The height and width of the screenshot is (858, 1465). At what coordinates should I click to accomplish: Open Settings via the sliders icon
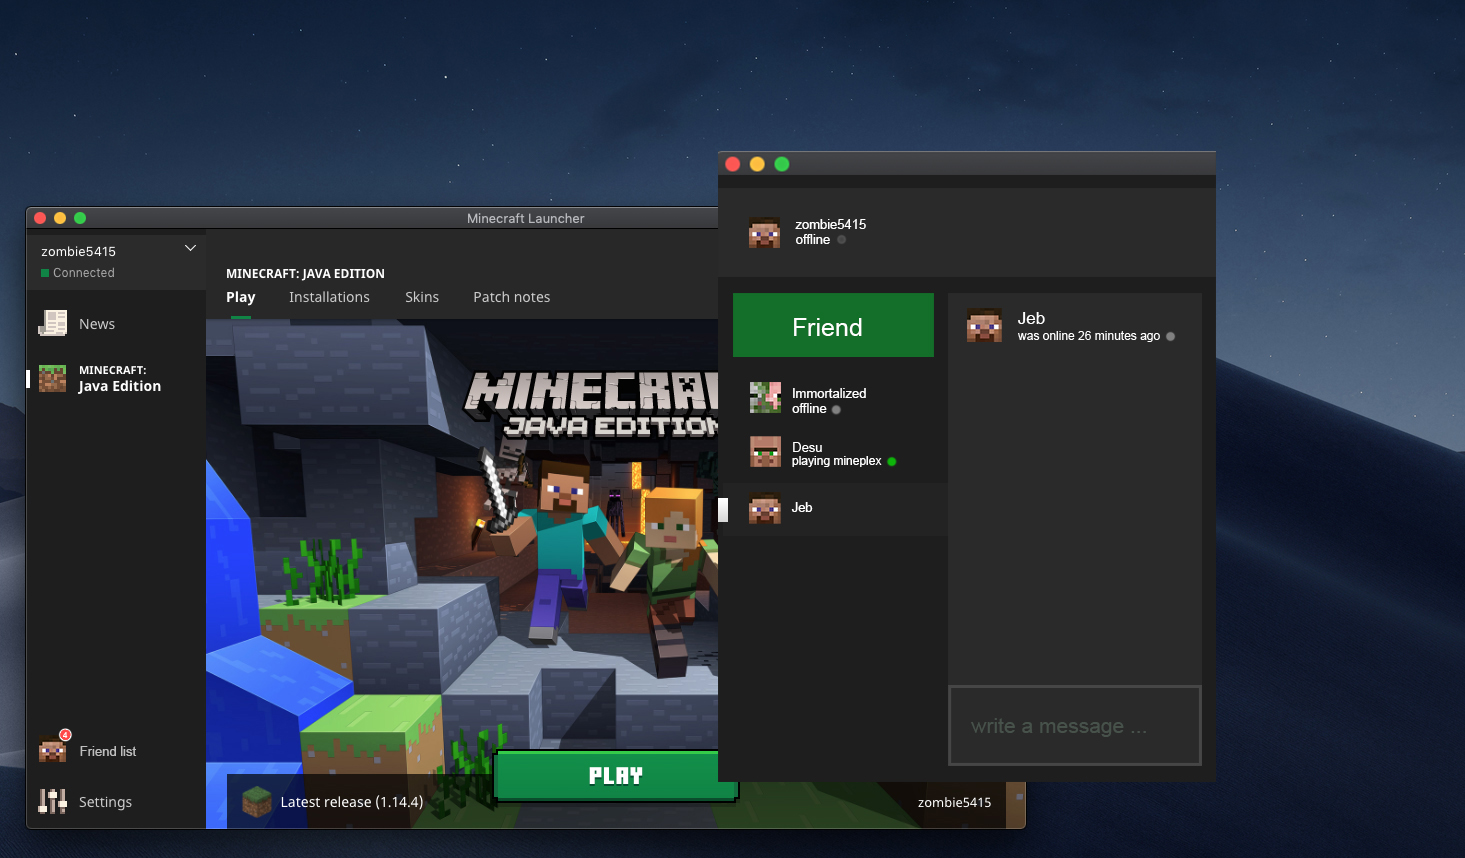52,801
